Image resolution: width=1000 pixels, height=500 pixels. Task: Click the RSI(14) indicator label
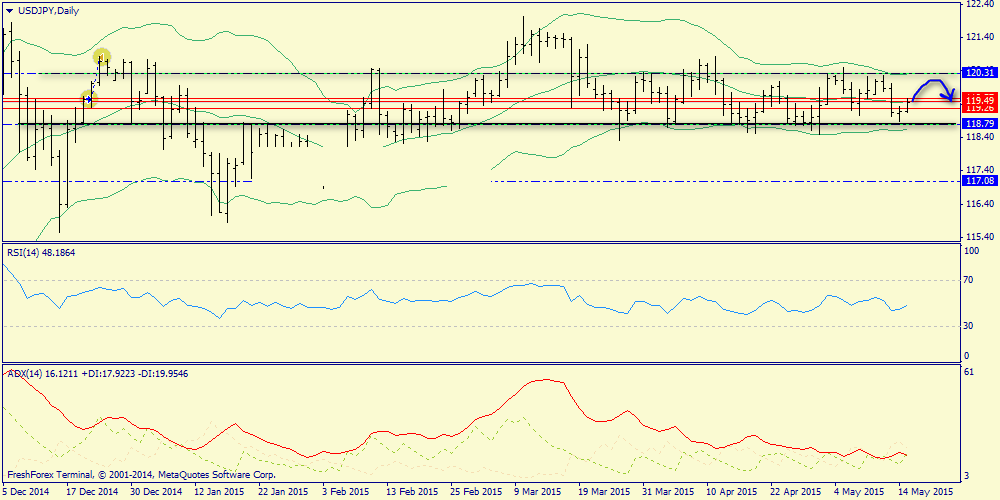40,252
